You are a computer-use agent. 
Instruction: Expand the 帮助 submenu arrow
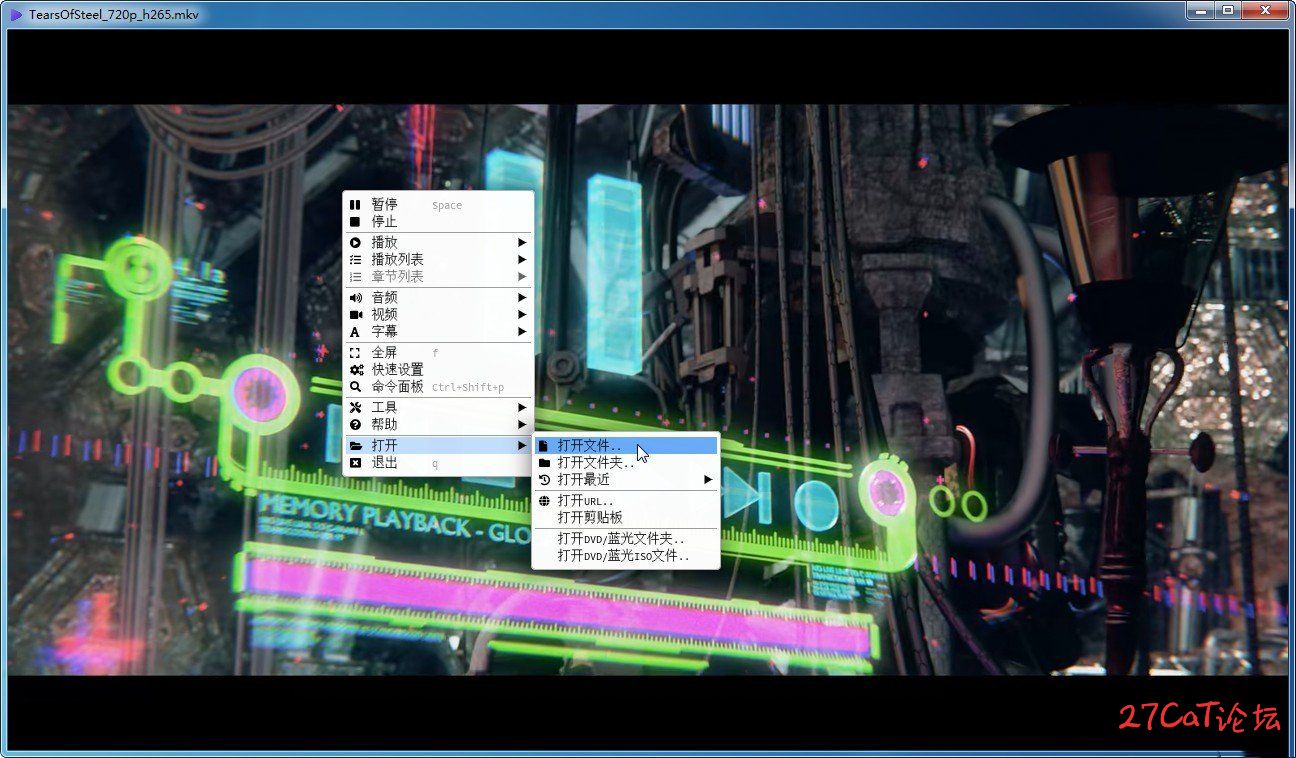521,425
